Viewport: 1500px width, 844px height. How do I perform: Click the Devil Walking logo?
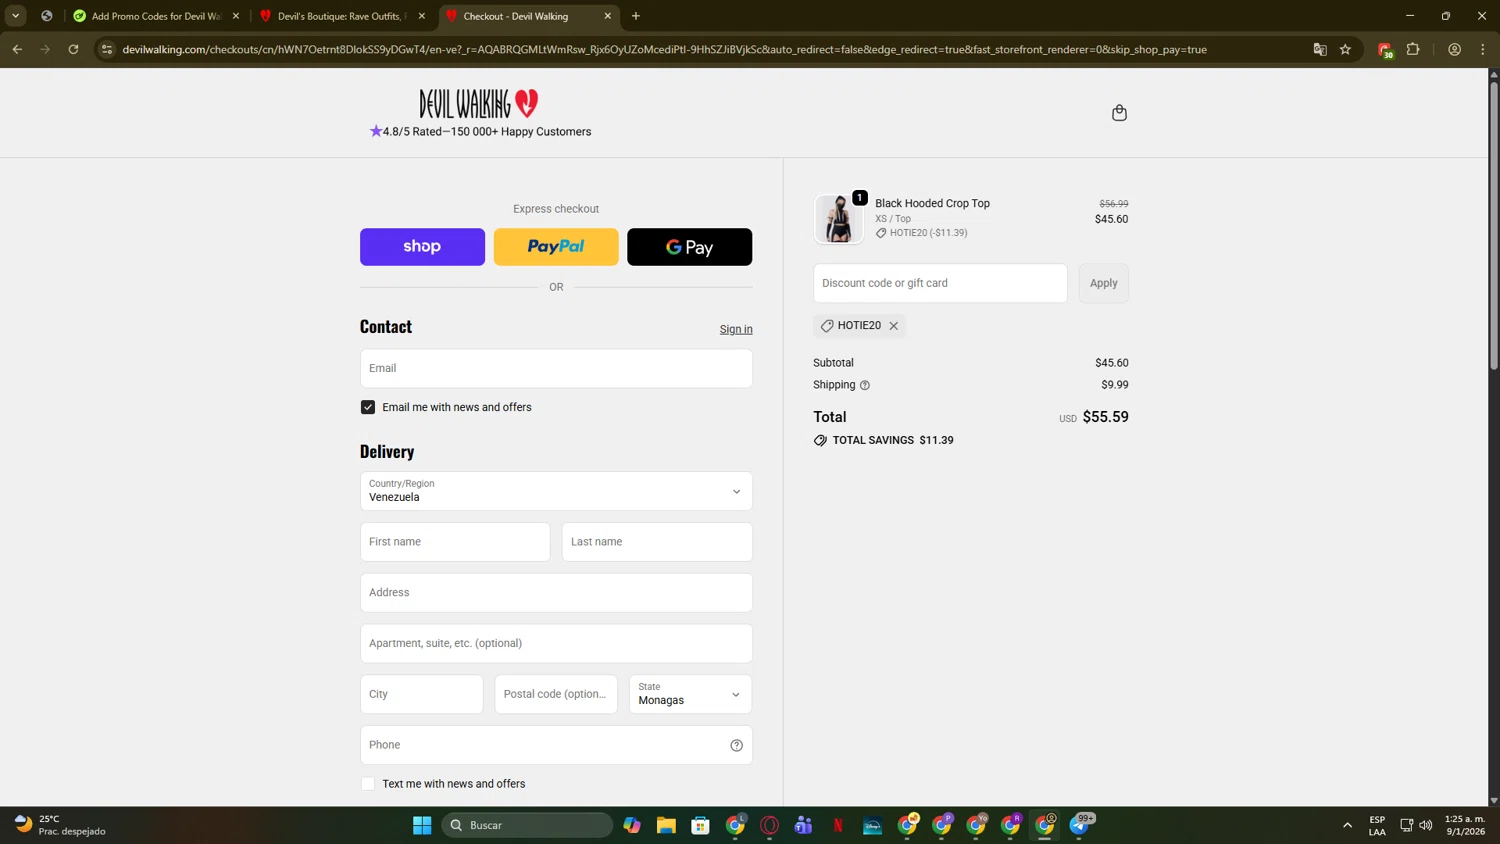(x=479, y=104)
